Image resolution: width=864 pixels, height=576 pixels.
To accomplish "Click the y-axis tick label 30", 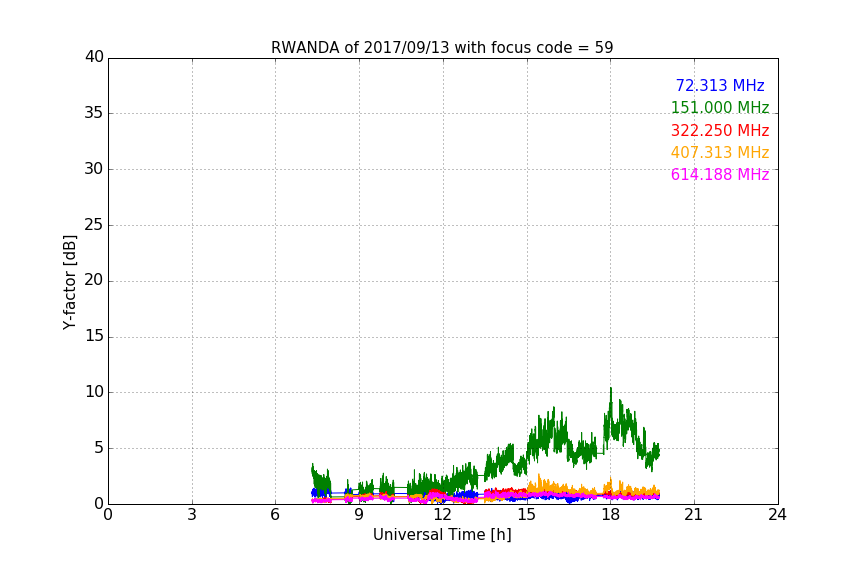I will (x=94, y=169).
